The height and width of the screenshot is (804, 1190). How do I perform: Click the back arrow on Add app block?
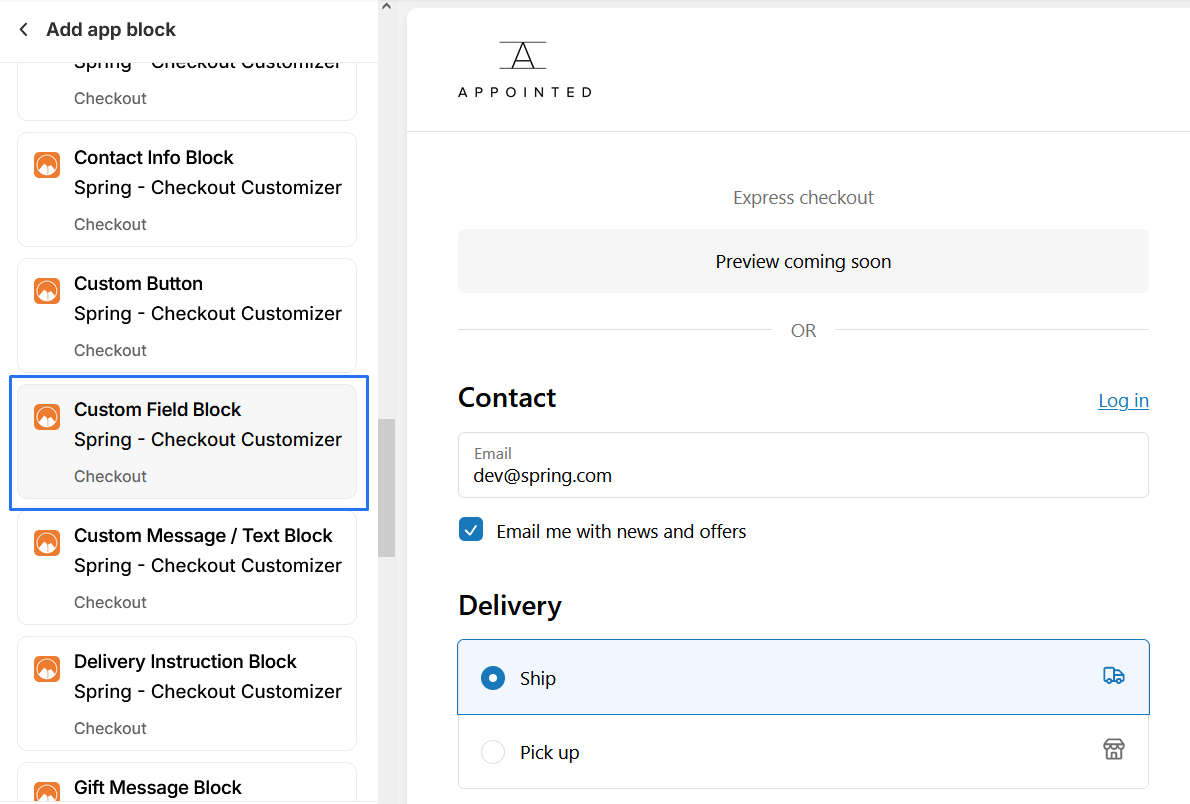(22, 29)
